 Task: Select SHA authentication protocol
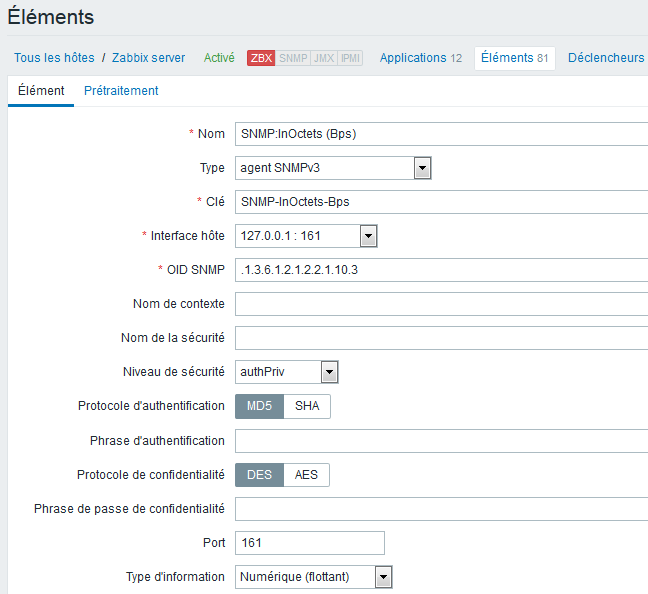click(x=307, y=406)
